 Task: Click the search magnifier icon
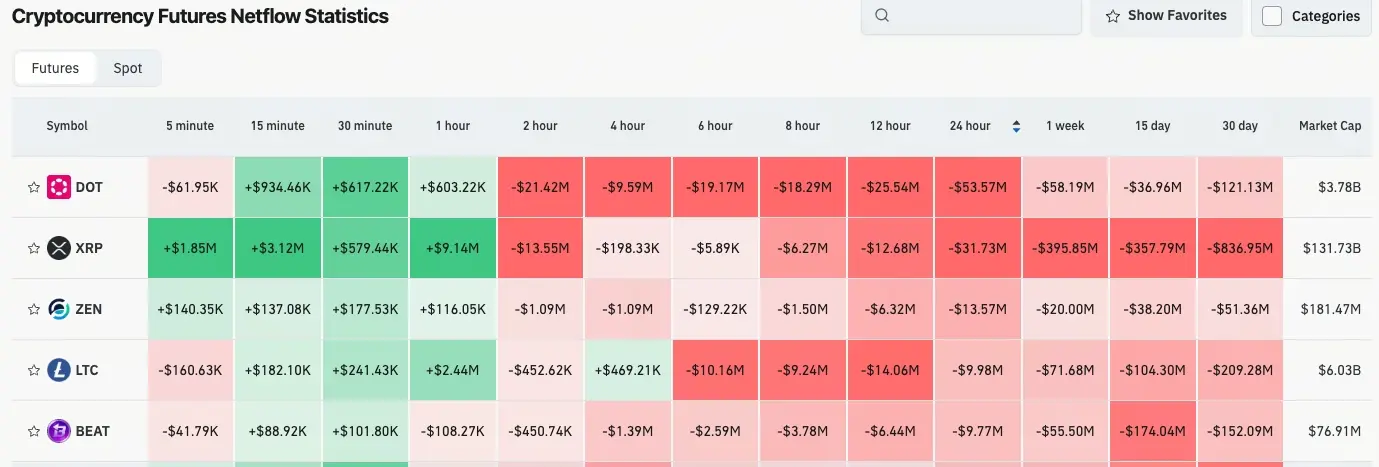[882, 15]
